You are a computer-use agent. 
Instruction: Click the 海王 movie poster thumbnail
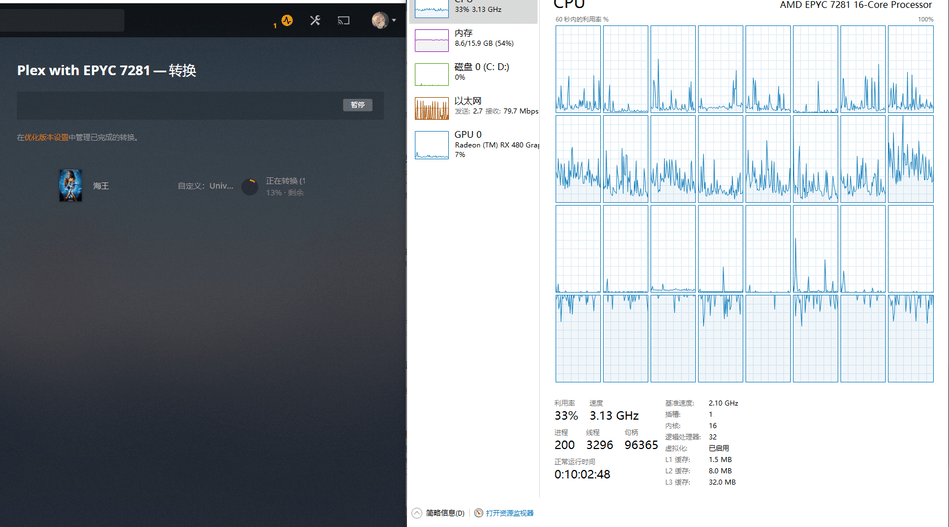(x=70, y=185)
